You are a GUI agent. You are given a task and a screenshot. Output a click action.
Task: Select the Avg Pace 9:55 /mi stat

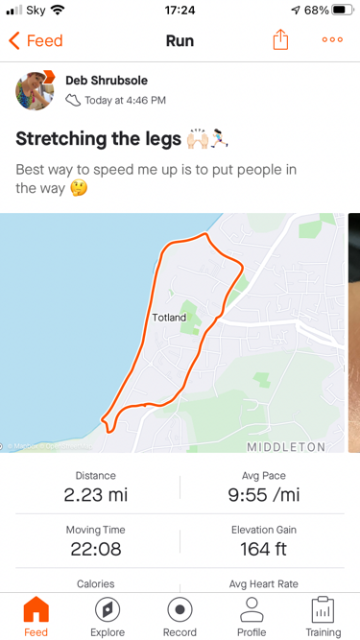pyautogui.click(x=264, y=488)
